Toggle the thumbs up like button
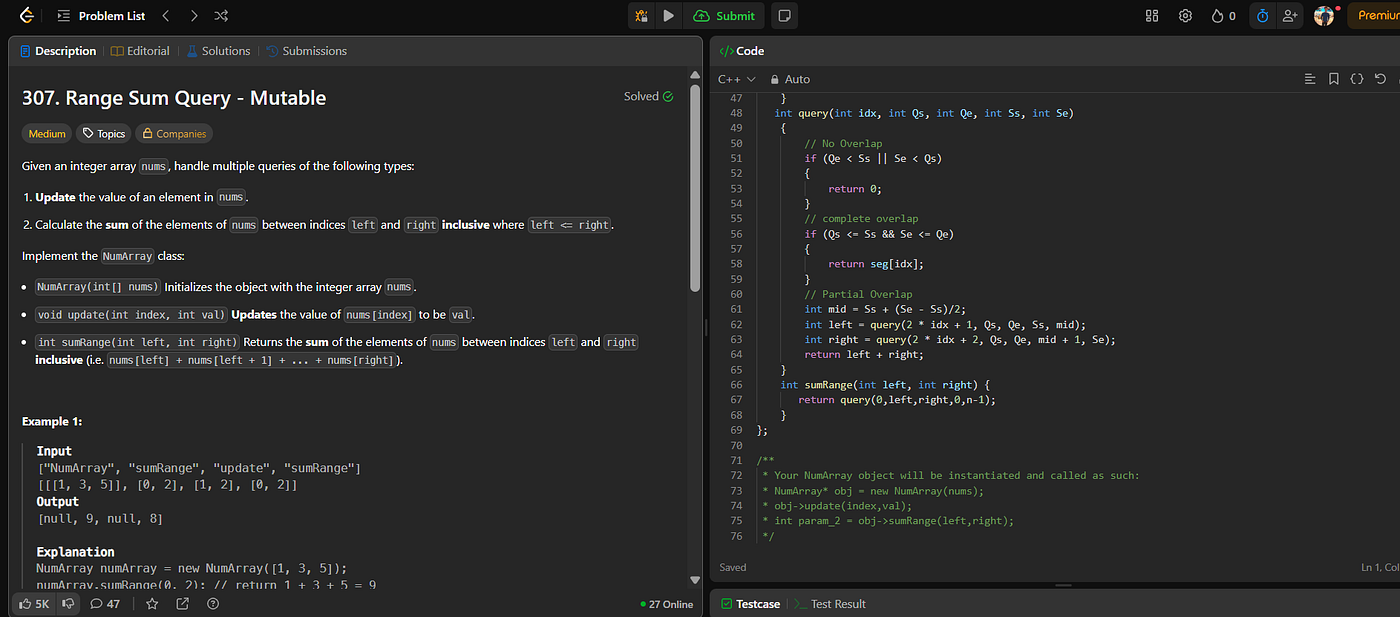The width and height of the screenshot is (1400, 617). point(33,604)
